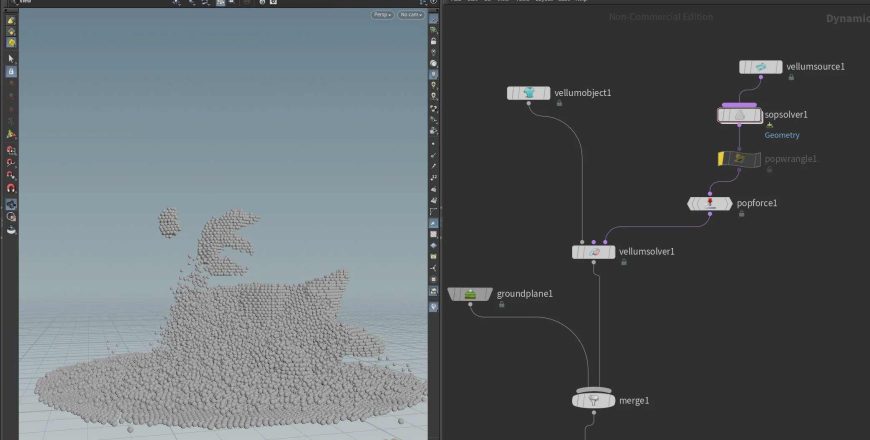Open the Persp viewport dropdown
The width and height of the screenshot is (870, 440).
click(381, 15)
